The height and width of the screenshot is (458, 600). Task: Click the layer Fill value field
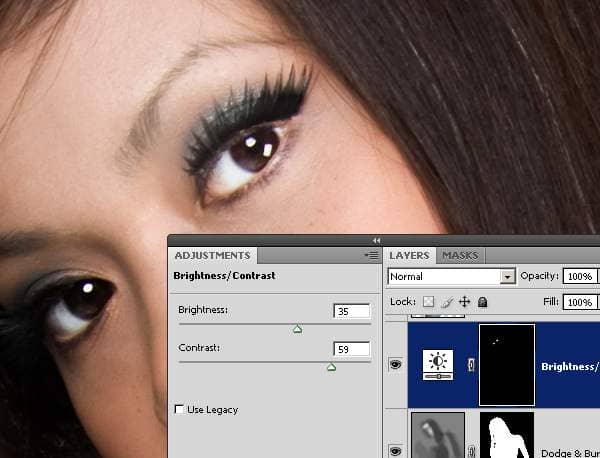point(580,302)
